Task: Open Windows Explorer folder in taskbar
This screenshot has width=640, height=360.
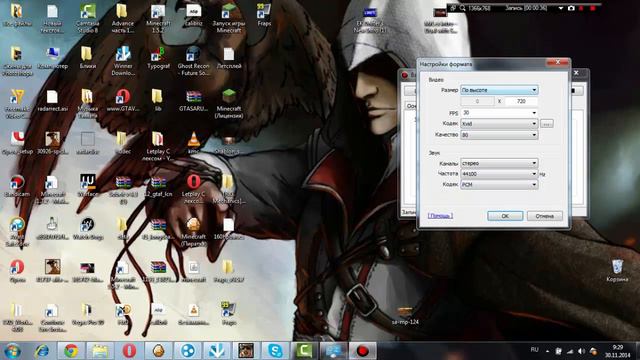Action: tap(100, 351)
